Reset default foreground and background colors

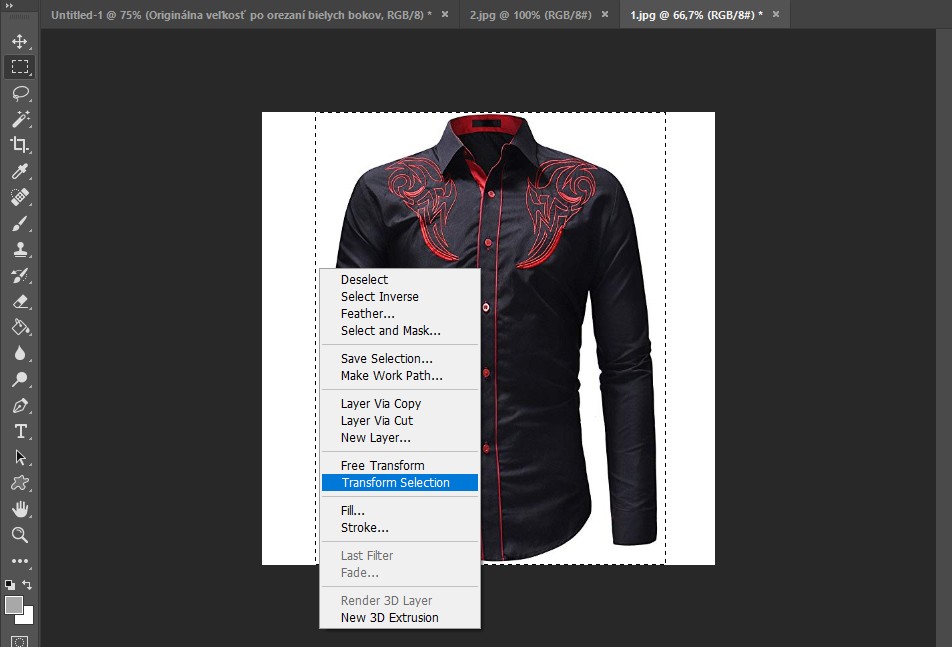[10, 585]
